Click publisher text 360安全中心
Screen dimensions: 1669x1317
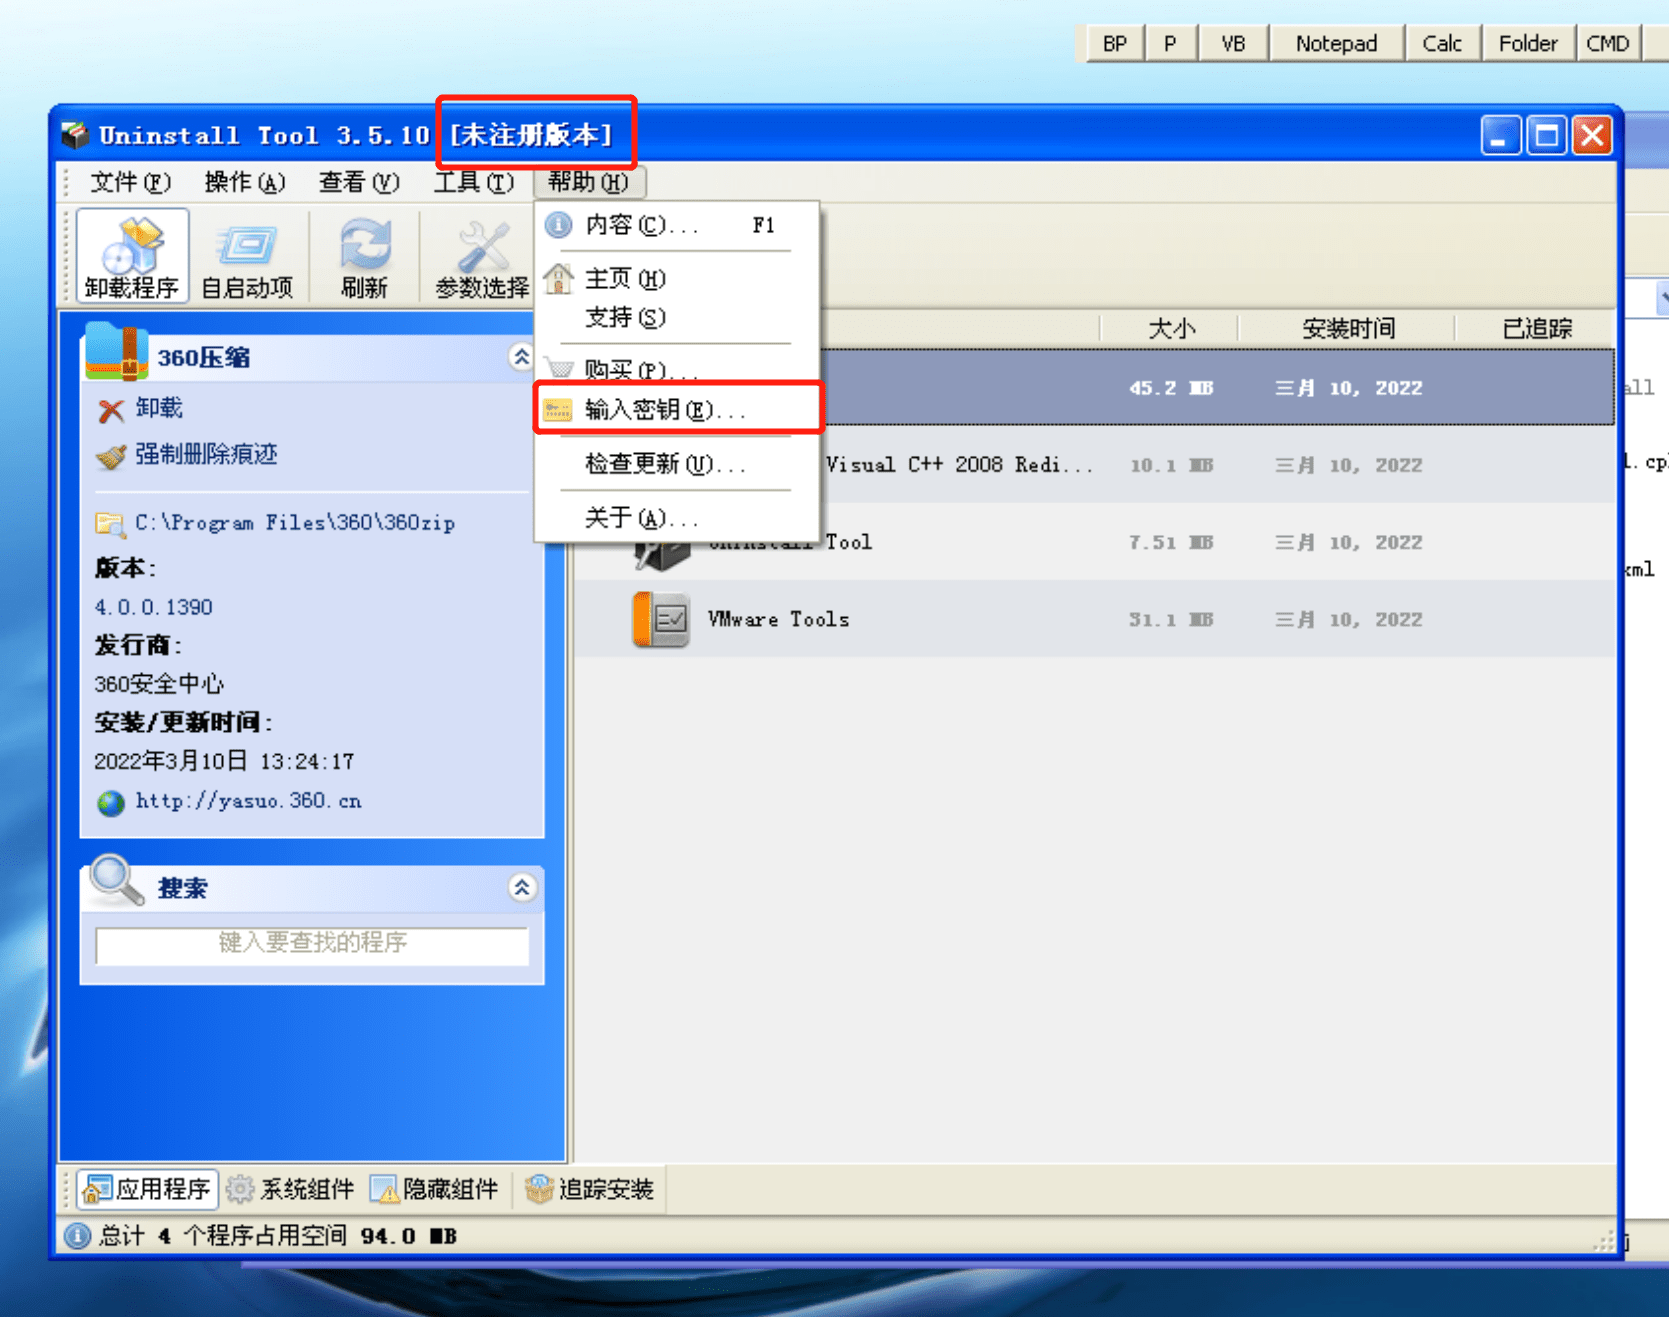pyautogui.click(x=159, y=684)
